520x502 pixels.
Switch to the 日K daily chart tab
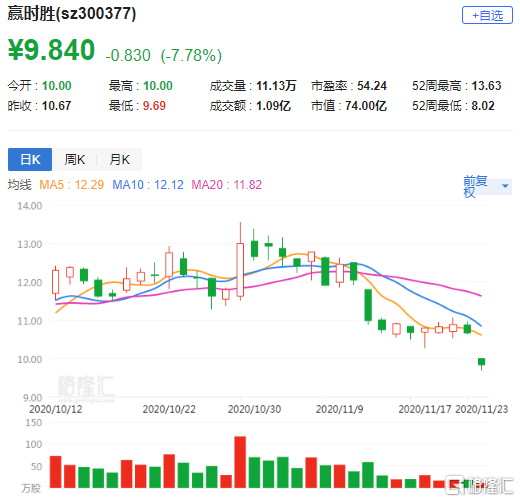click(x=30, y=159)
